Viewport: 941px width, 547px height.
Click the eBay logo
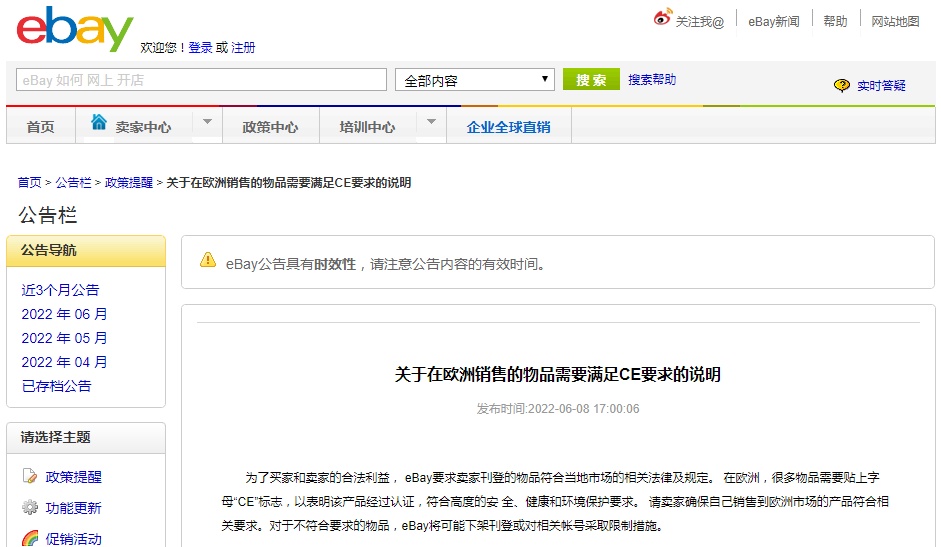point(75,29)
